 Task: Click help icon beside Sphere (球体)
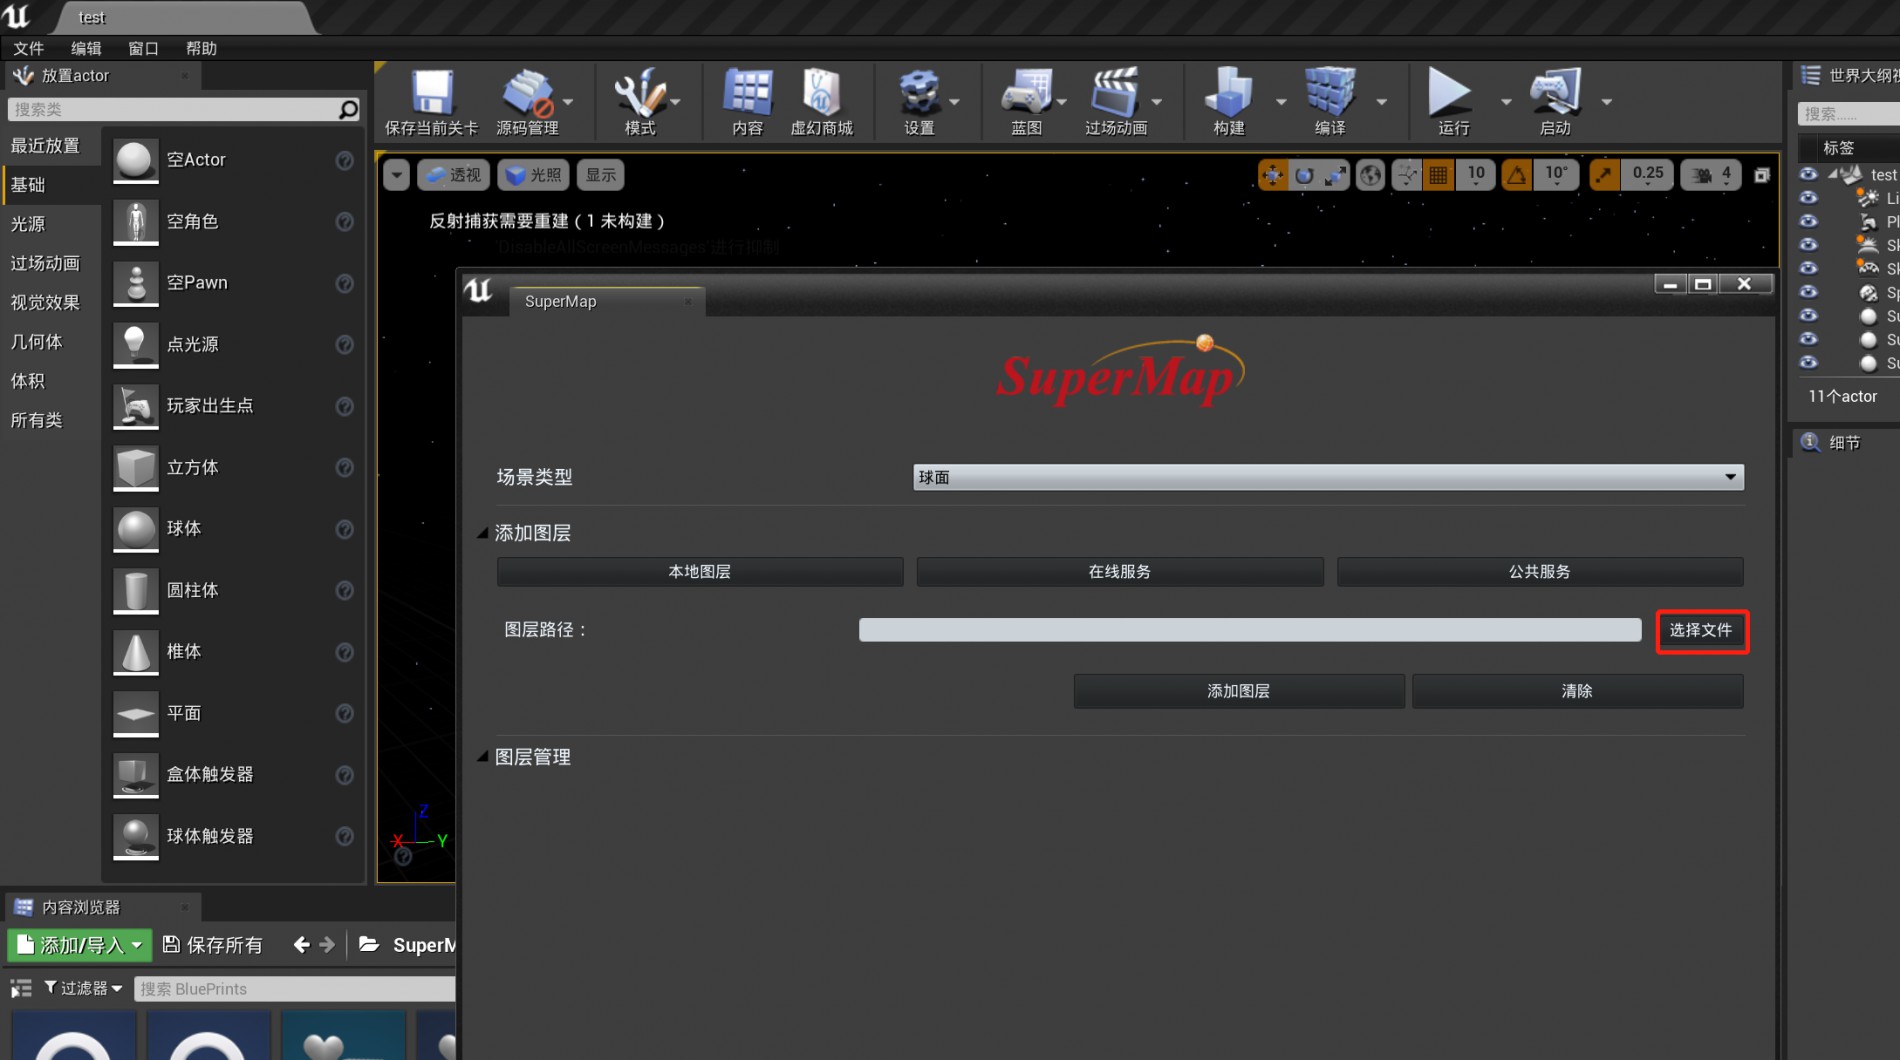click(x=344, y=529)
